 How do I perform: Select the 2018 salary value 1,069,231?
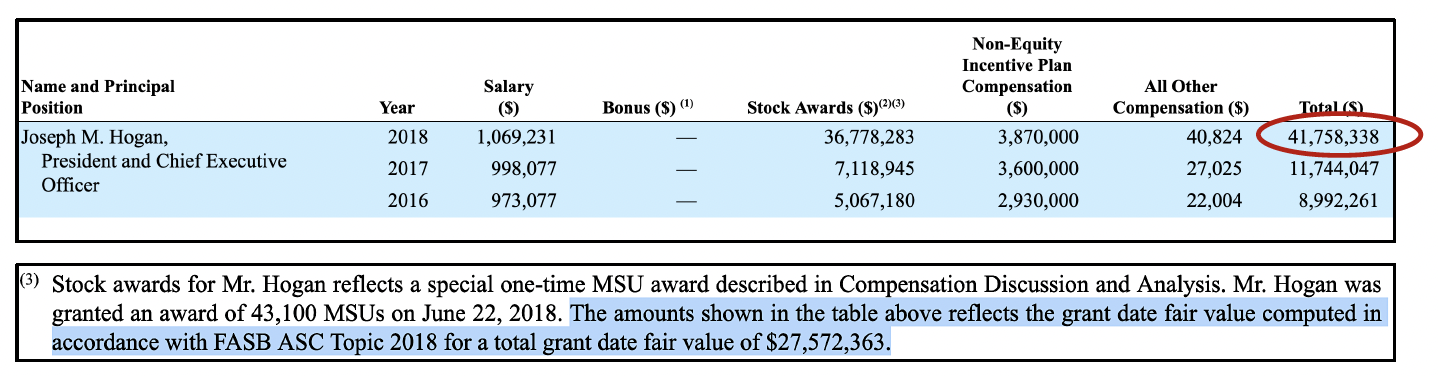coord(514,137)
